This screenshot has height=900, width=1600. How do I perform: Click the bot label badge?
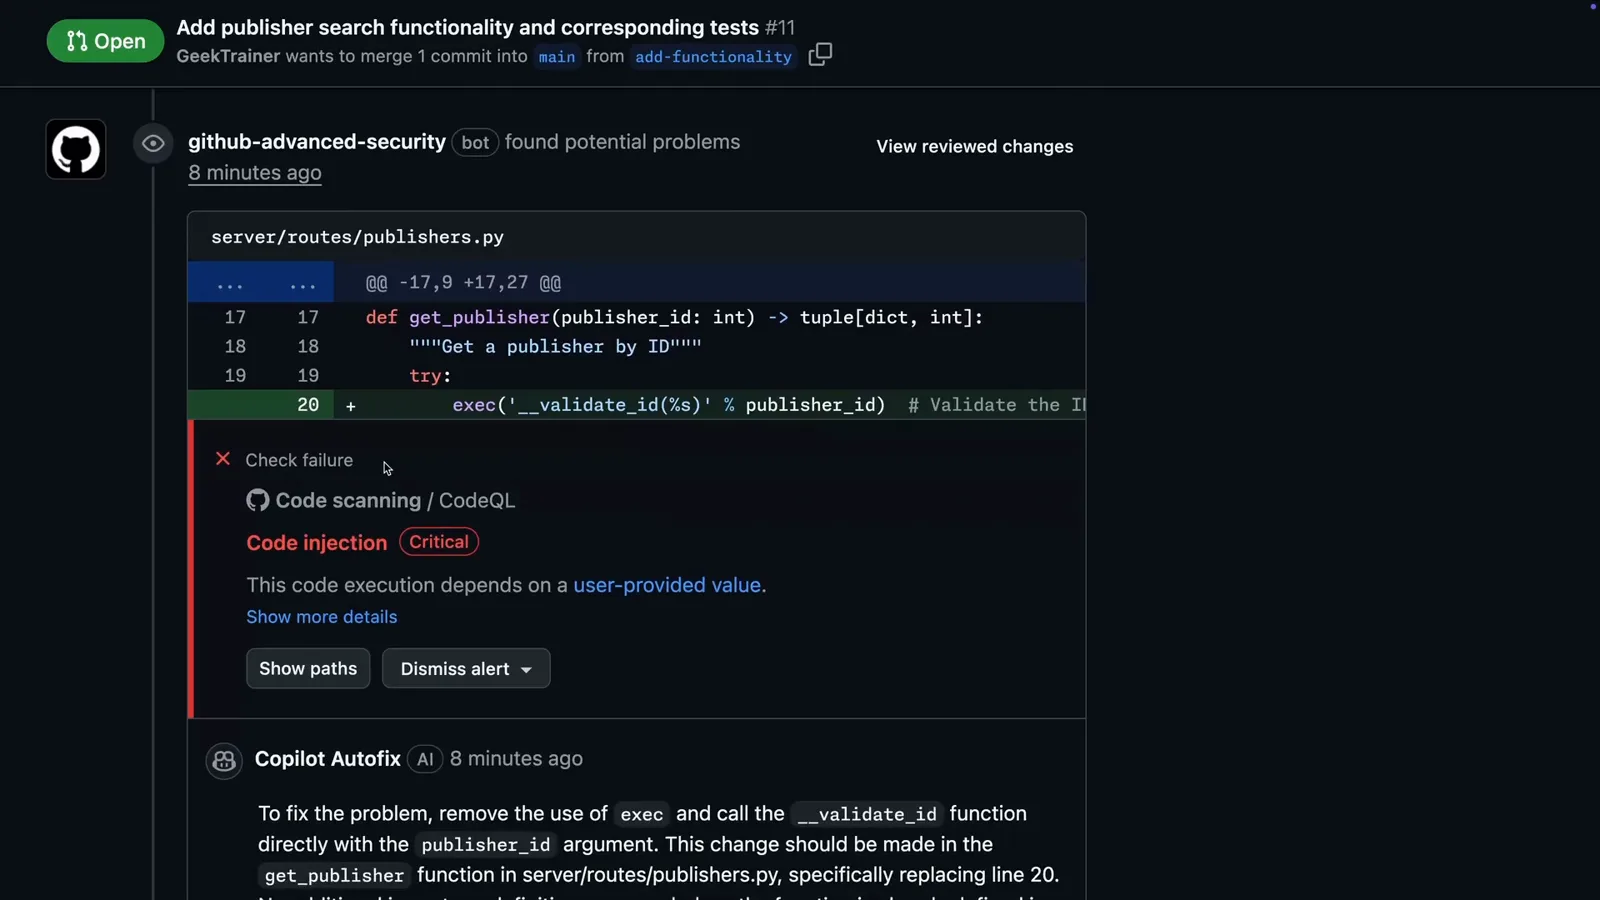pyautogui.click(x=475, y=143)
